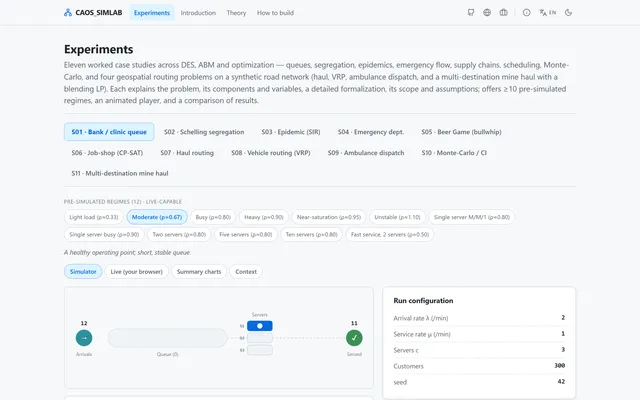Switch to Live (your browser) view

[x=136, y=271]
